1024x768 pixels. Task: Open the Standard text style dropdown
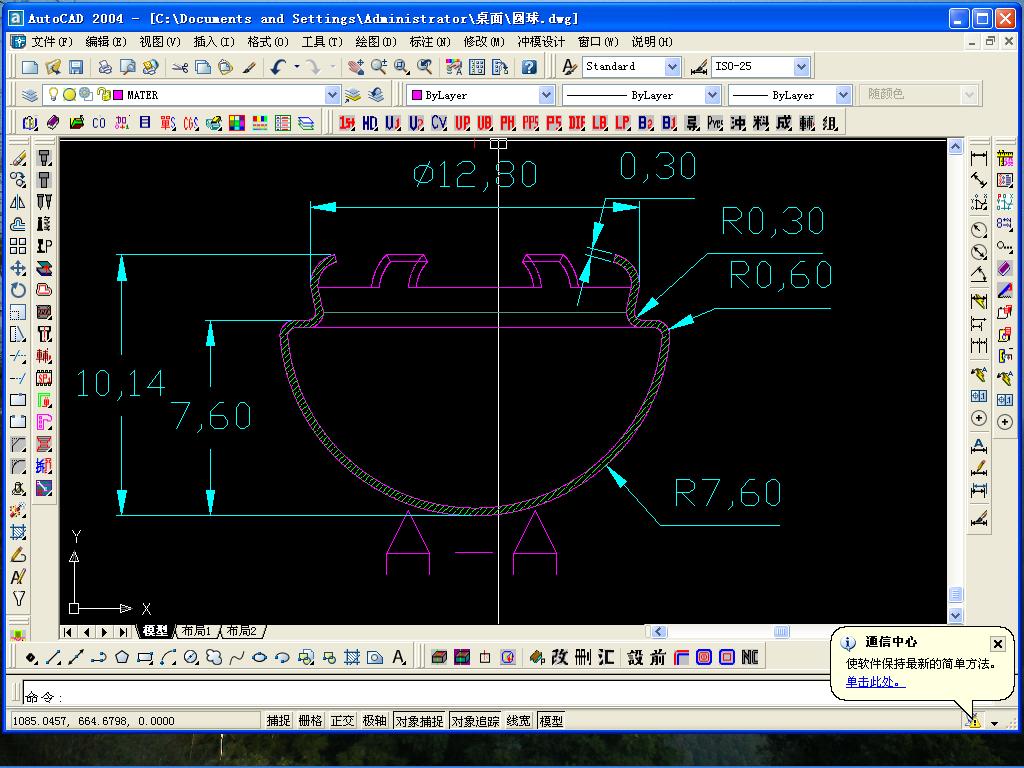[673, 67]
